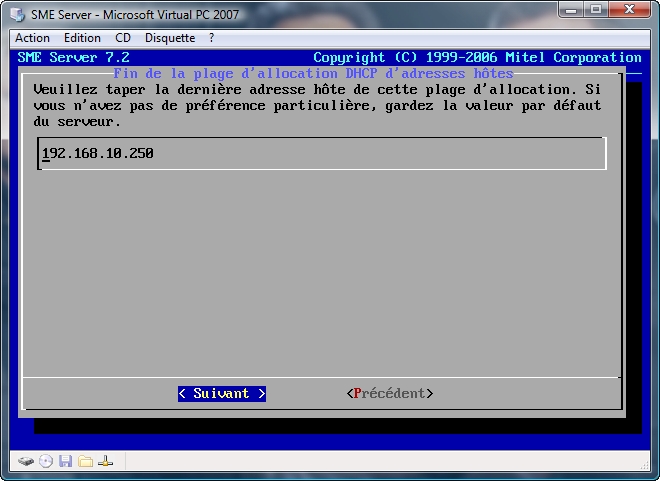Click the Virtual PC title bar icon

(18, 14)
